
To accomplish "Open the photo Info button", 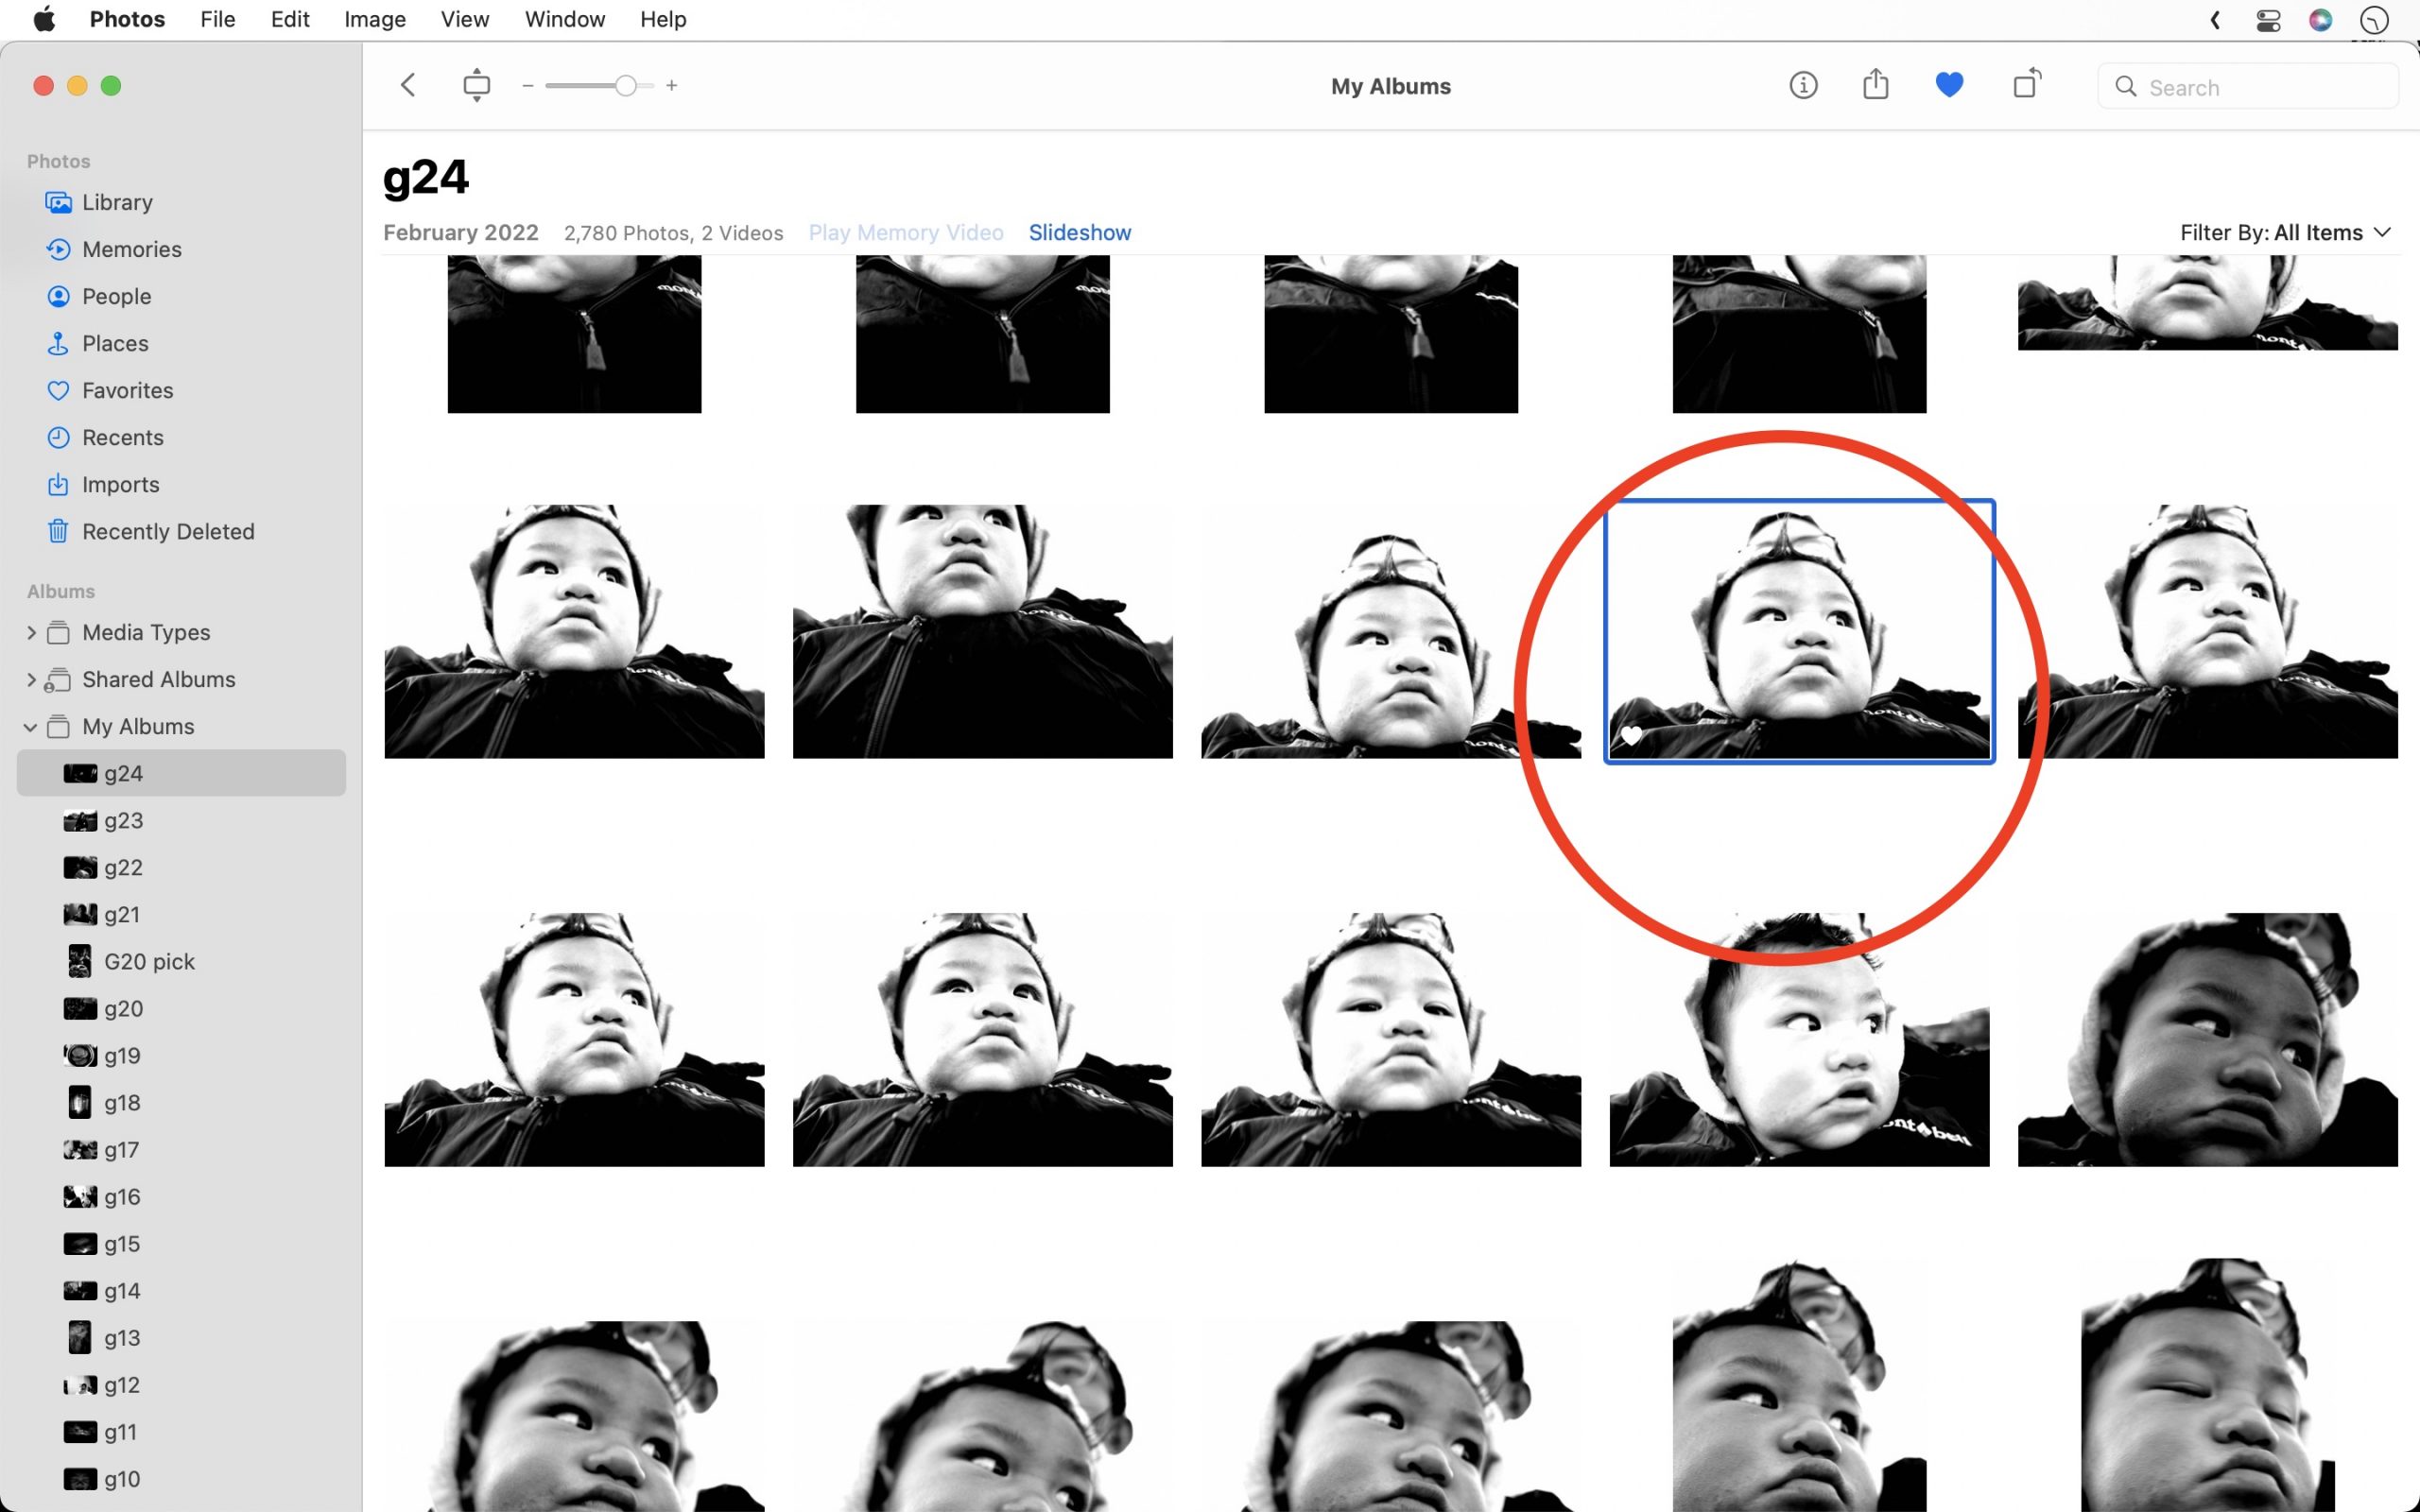I will (1803, 86).
